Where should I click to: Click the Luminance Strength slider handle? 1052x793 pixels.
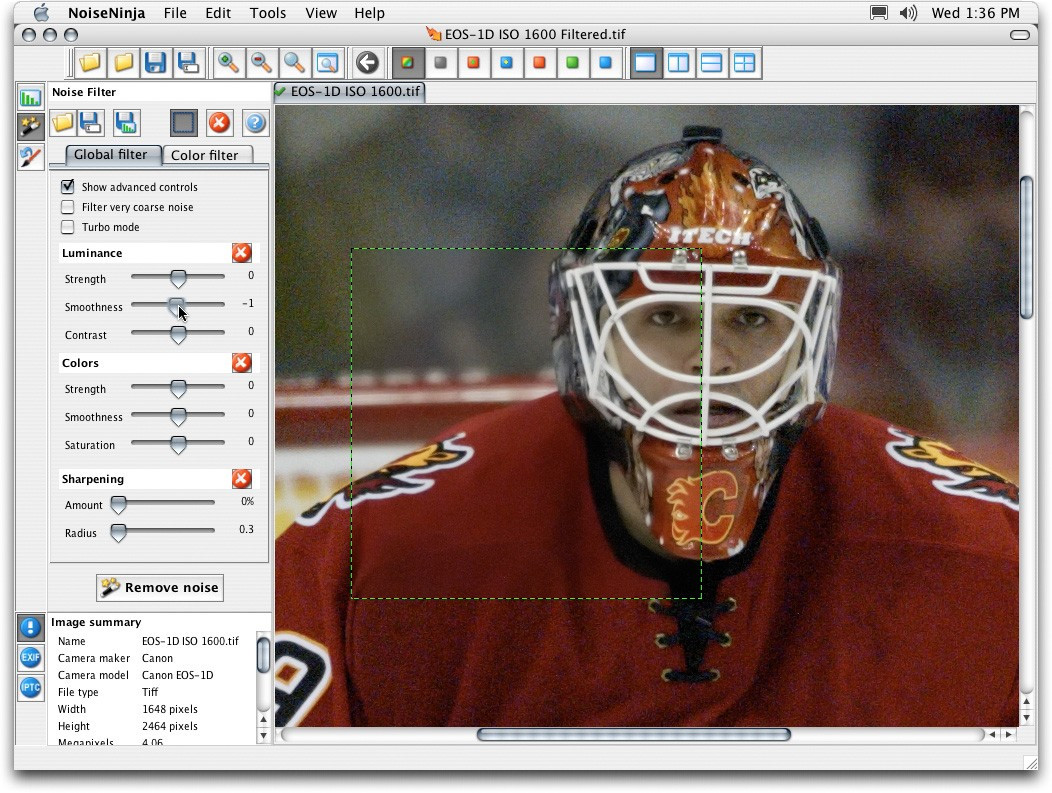point(178,278)
